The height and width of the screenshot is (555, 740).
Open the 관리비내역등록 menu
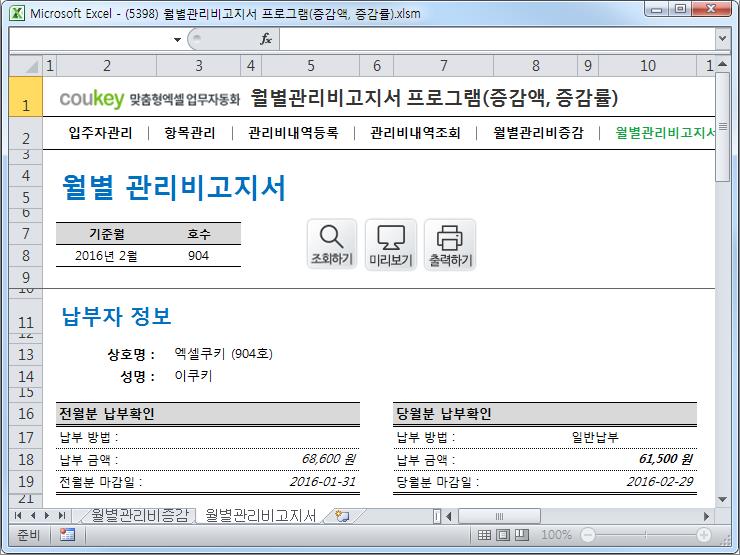coord(293,133)
